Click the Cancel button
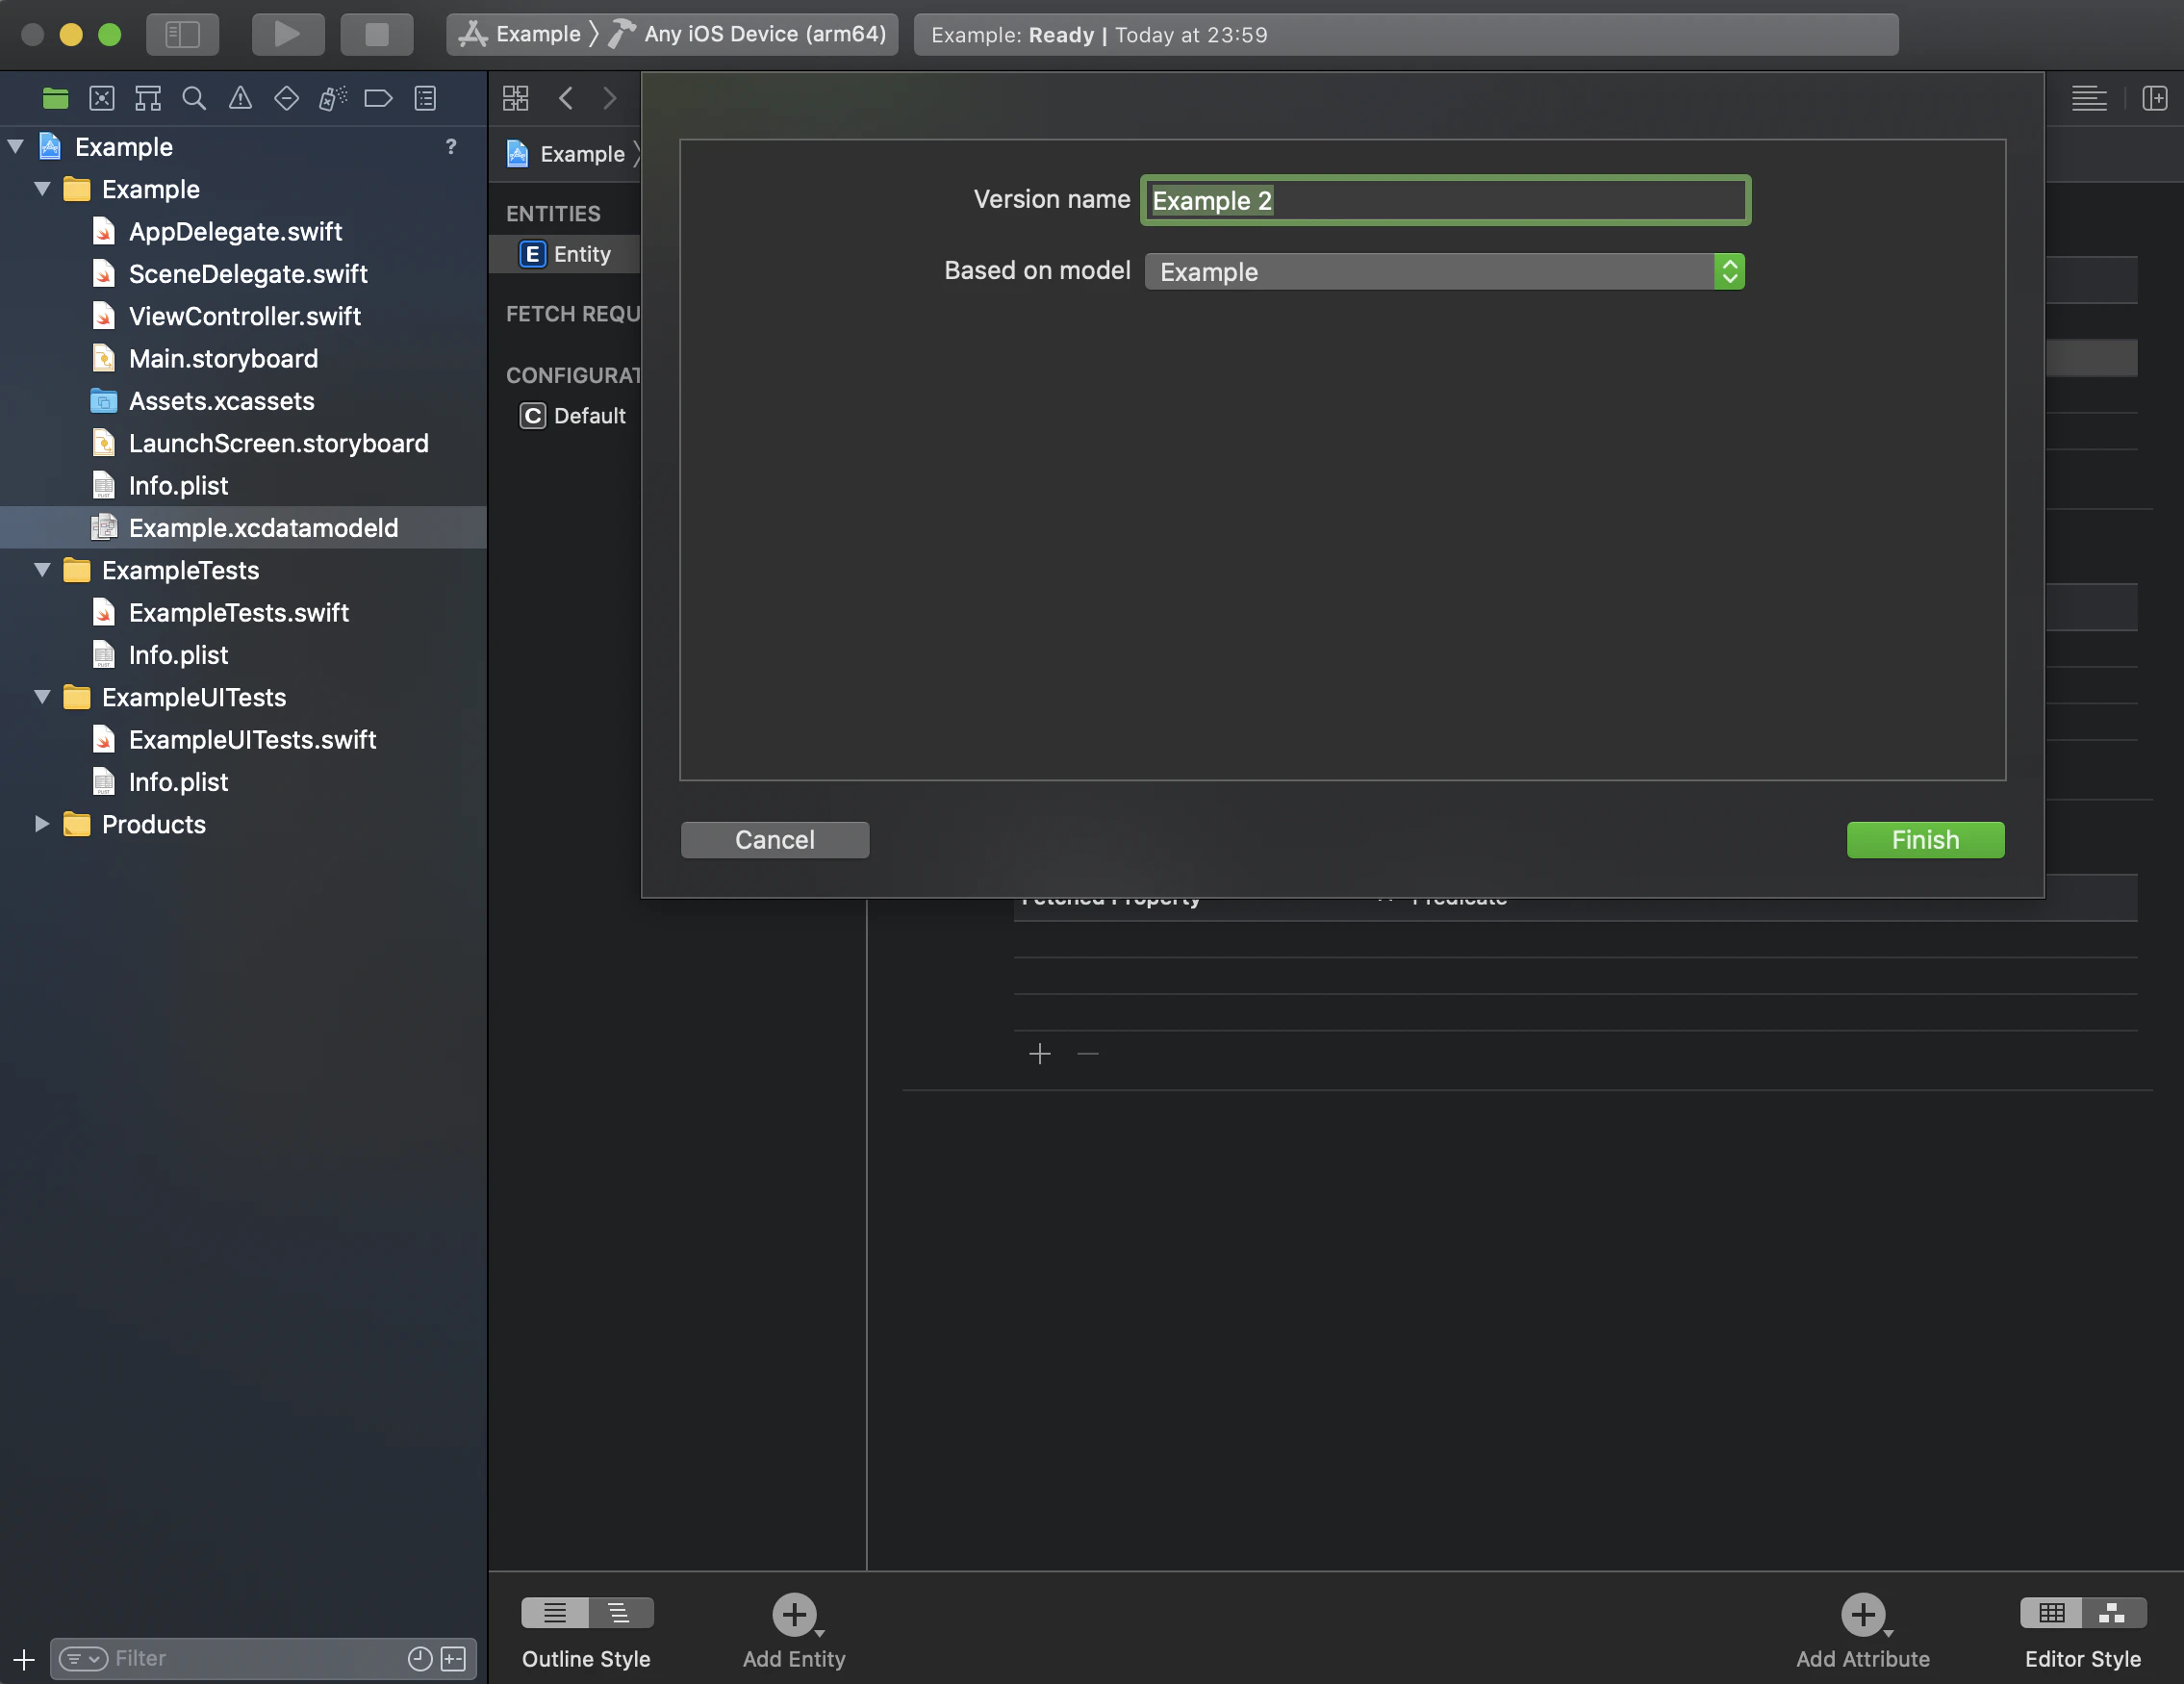 775,840
